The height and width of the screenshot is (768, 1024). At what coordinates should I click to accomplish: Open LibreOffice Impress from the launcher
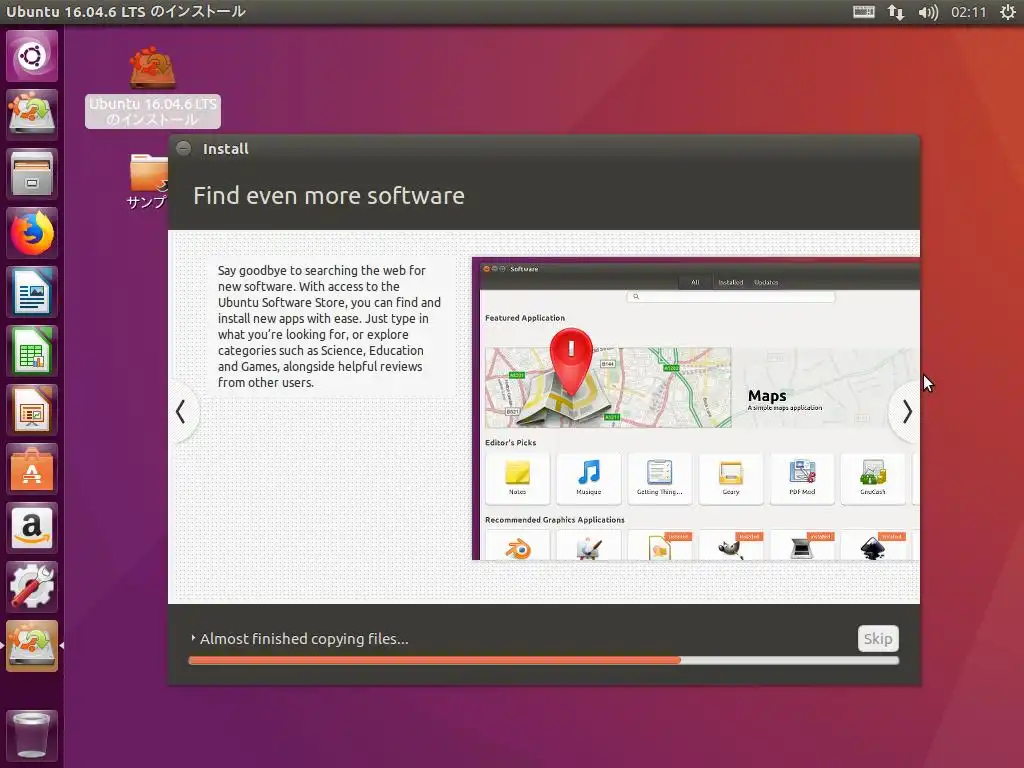tap(31, 410)
